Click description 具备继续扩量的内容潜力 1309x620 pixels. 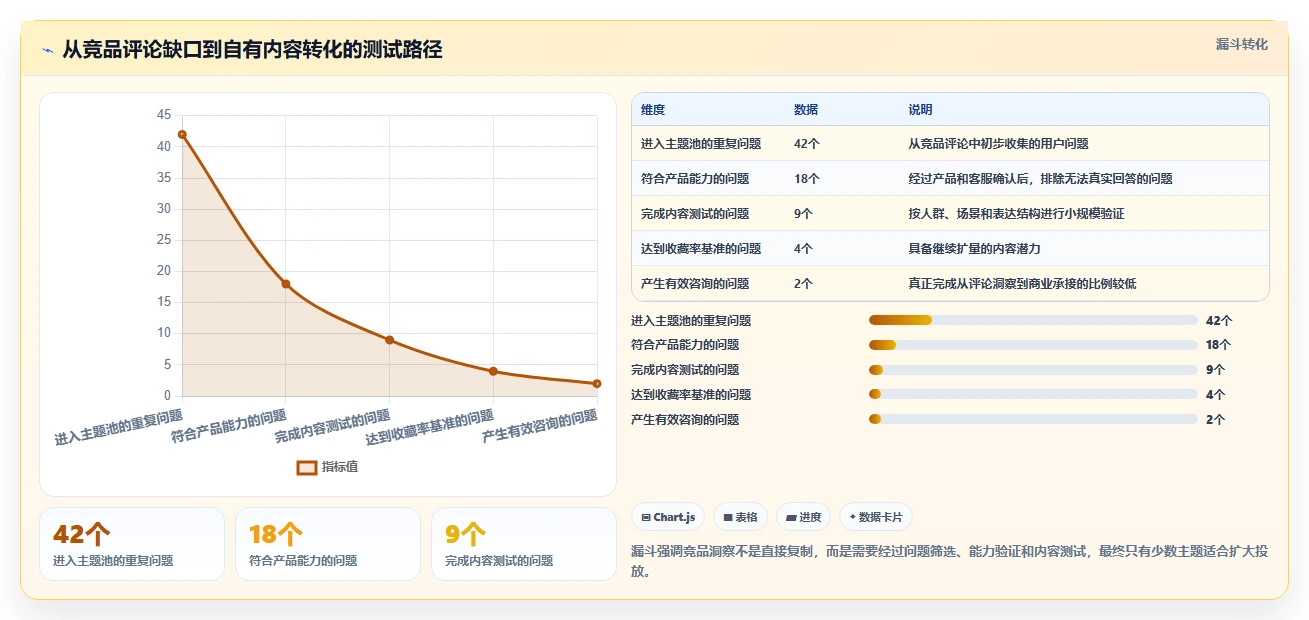[974, 249]
